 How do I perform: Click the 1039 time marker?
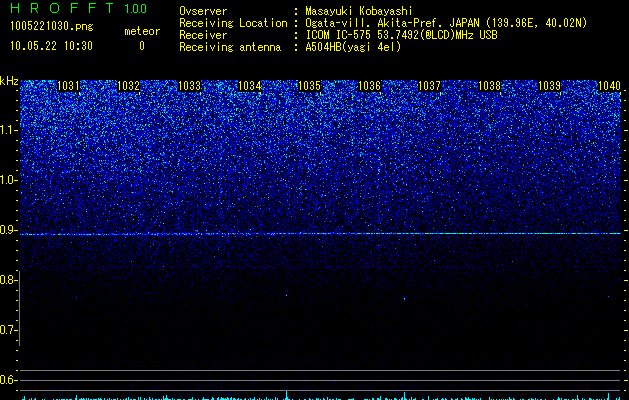tap(549, 86)
